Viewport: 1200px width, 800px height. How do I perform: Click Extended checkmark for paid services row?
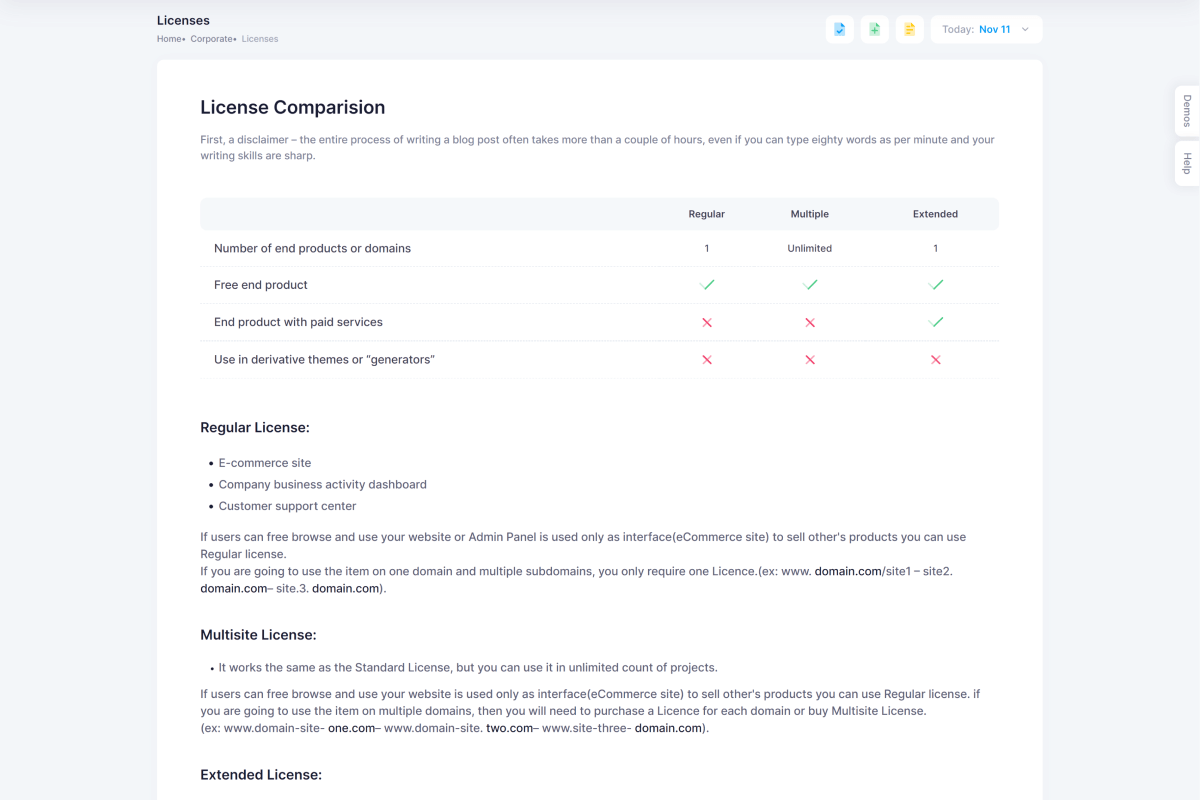pyautogui.click(x=935, y=322)
